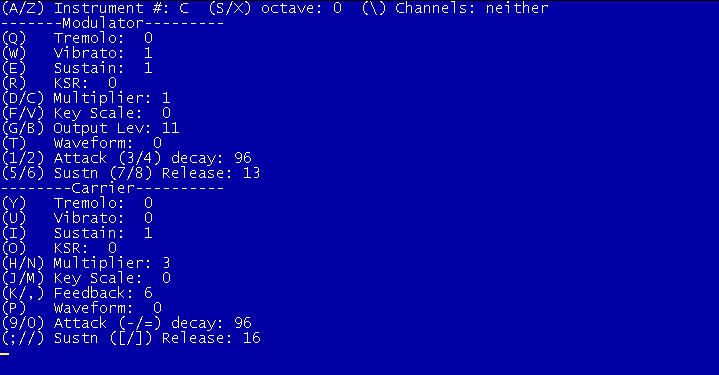This screenshot has width=719, height=375.
Task: Click the Modulator section header
Action: (112, 23)
